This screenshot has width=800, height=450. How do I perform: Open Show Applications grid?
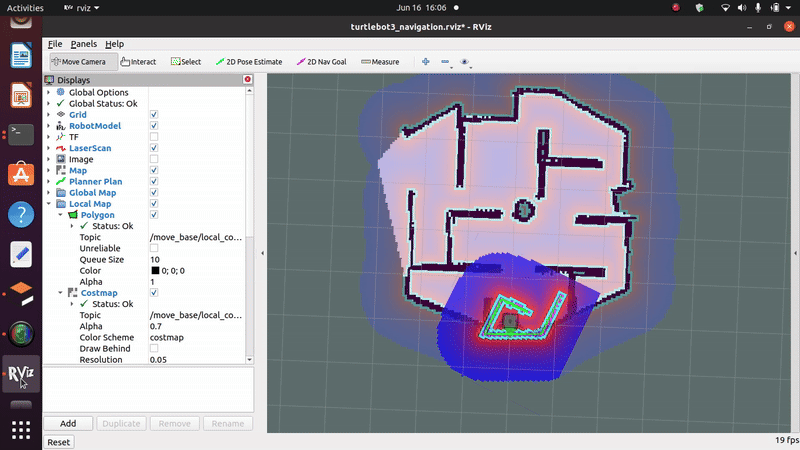(x=21, y=430)
